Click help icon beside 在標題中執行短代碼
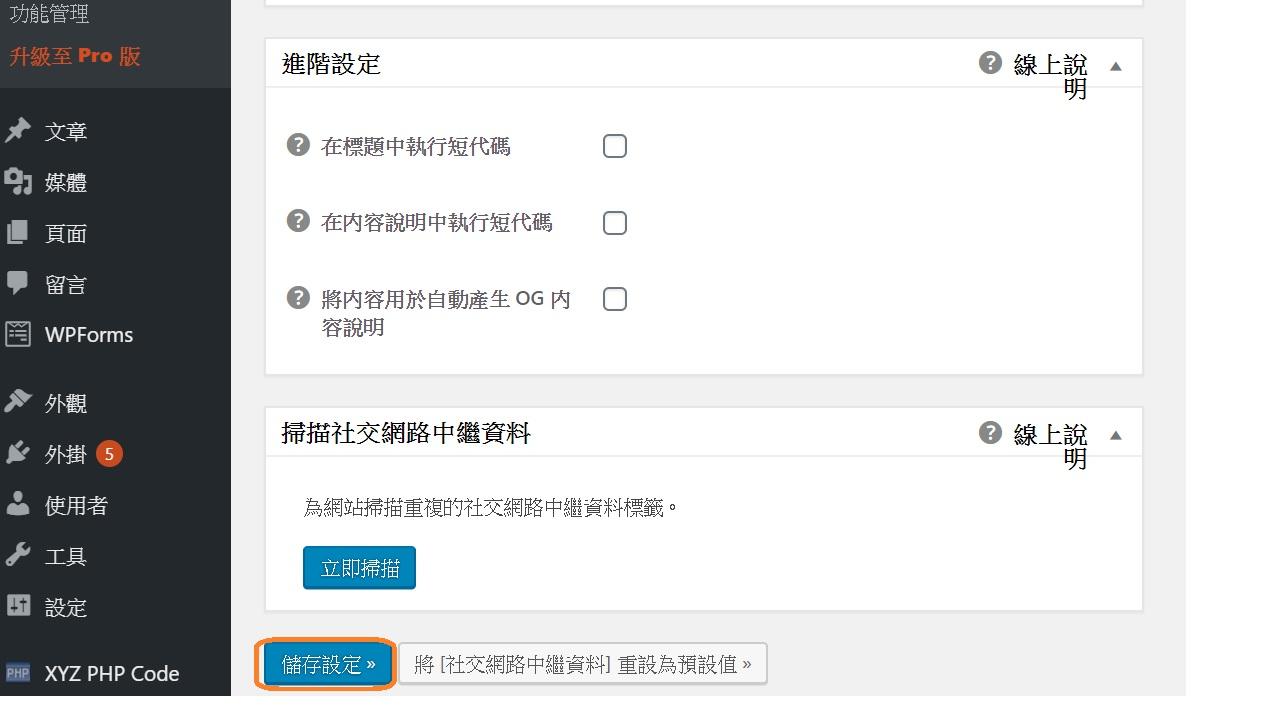Screen dimensions: 1280x720 tap(298, 145)
